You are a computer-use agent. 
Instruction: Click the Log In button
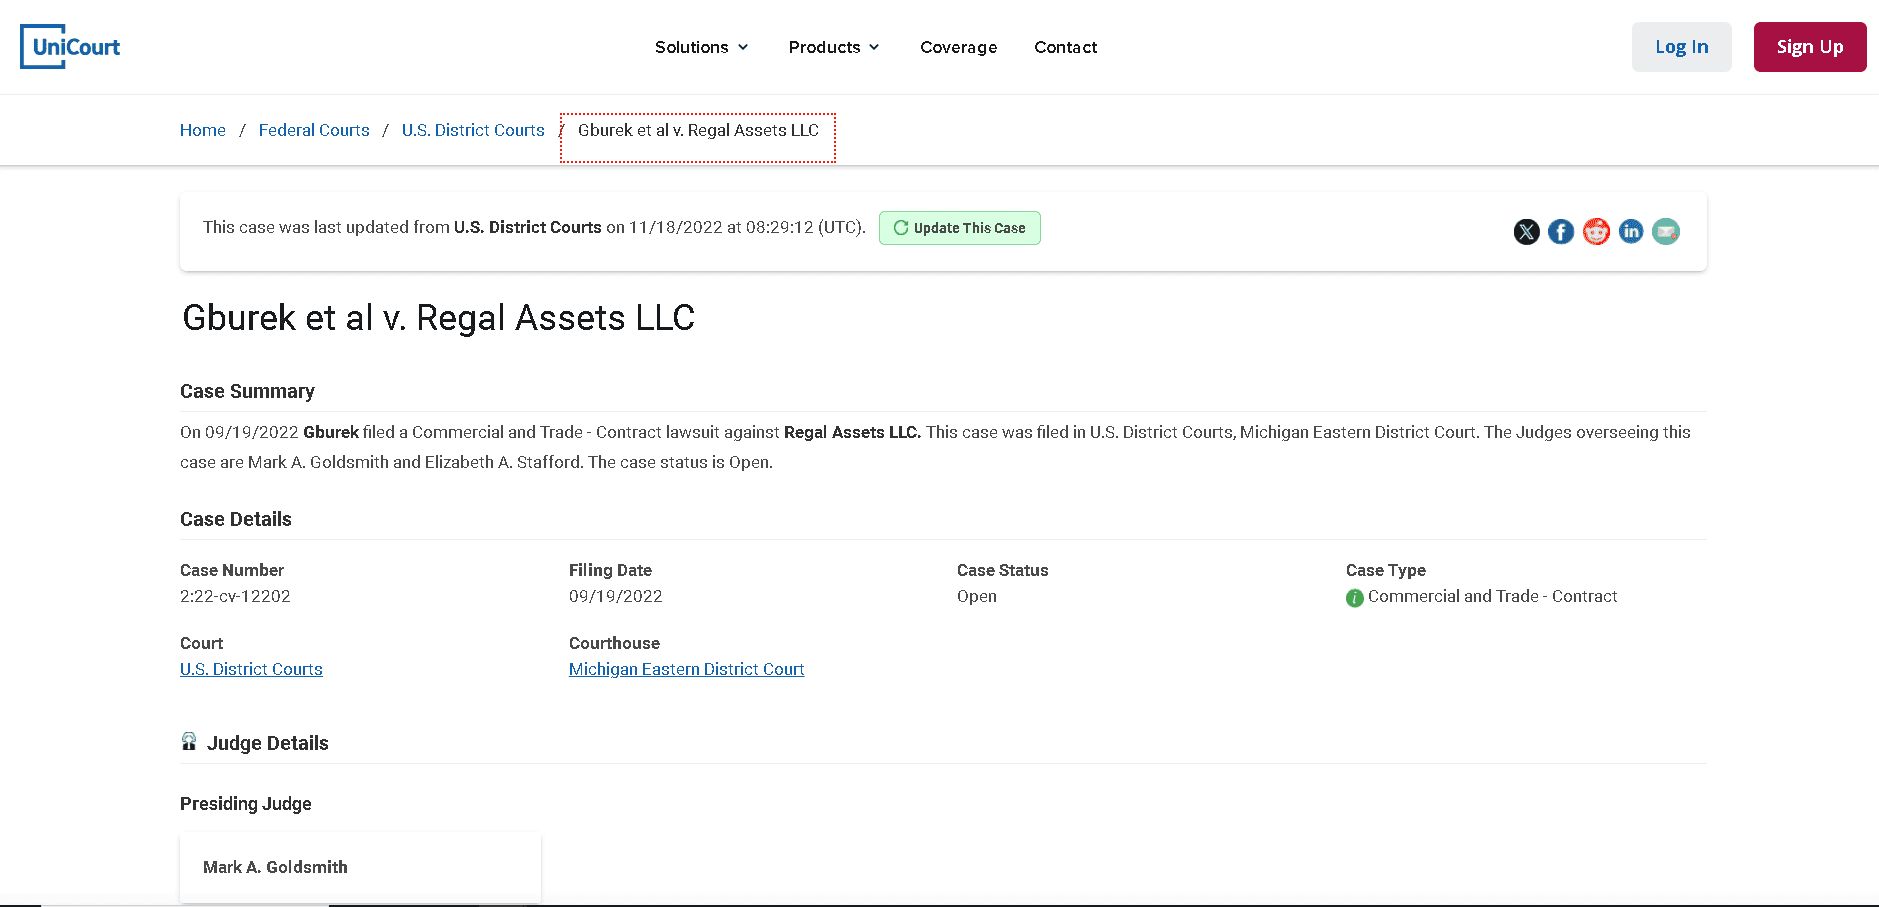(1681, 47)
